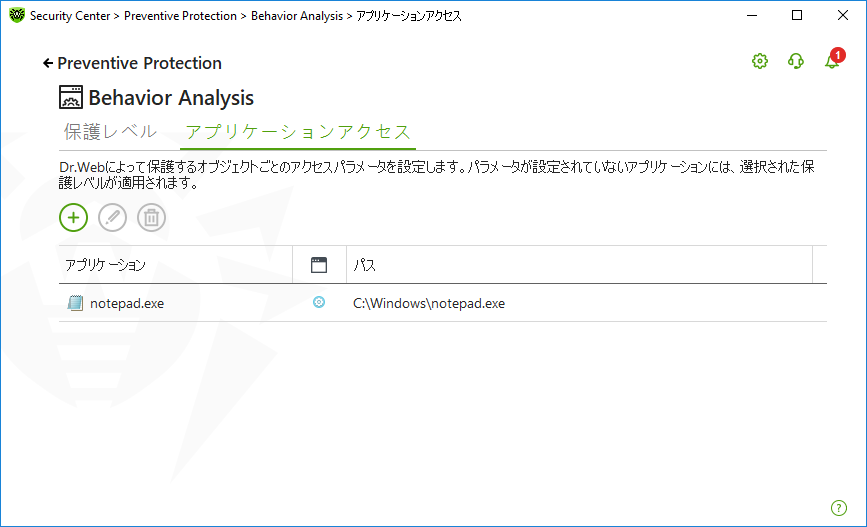
Task: Click the path C:\Windows\notepad.exe
Action: click(x=429, y=303)
